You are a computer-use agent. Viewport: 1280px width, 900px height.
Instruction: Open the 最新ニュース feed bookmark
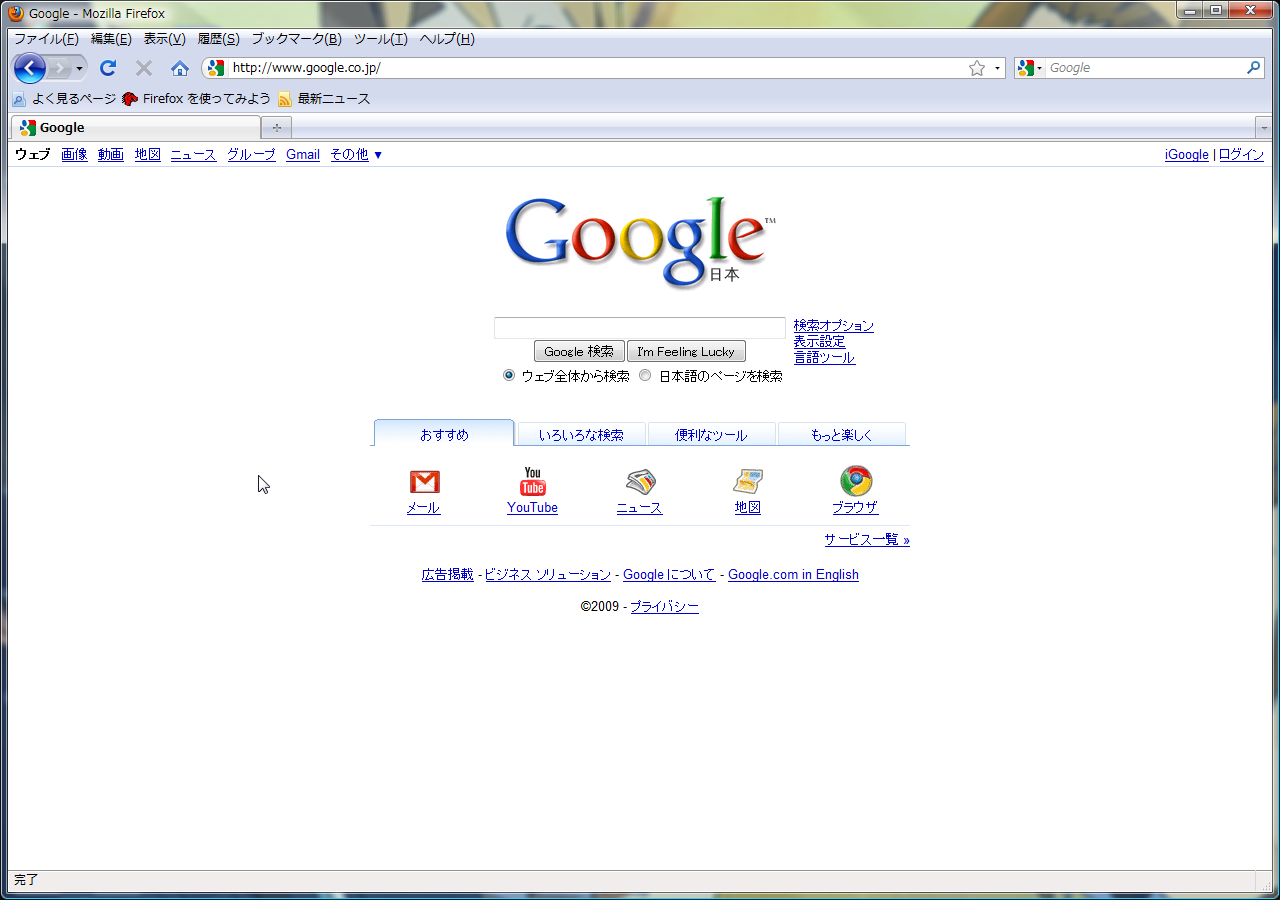pos(324,99)
